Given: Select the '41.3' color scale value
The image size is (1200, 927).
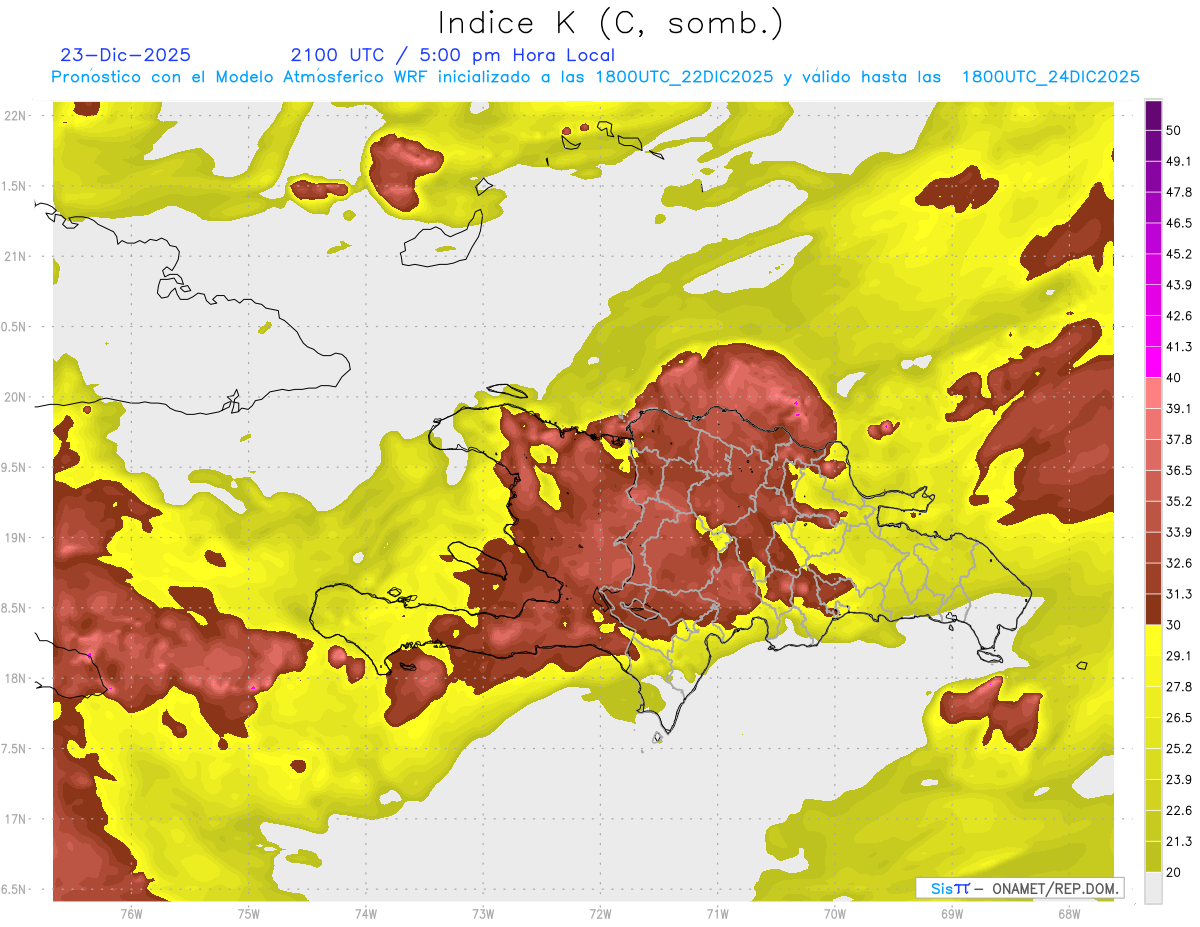Looking at the screenshot, I should (1179, 347).
